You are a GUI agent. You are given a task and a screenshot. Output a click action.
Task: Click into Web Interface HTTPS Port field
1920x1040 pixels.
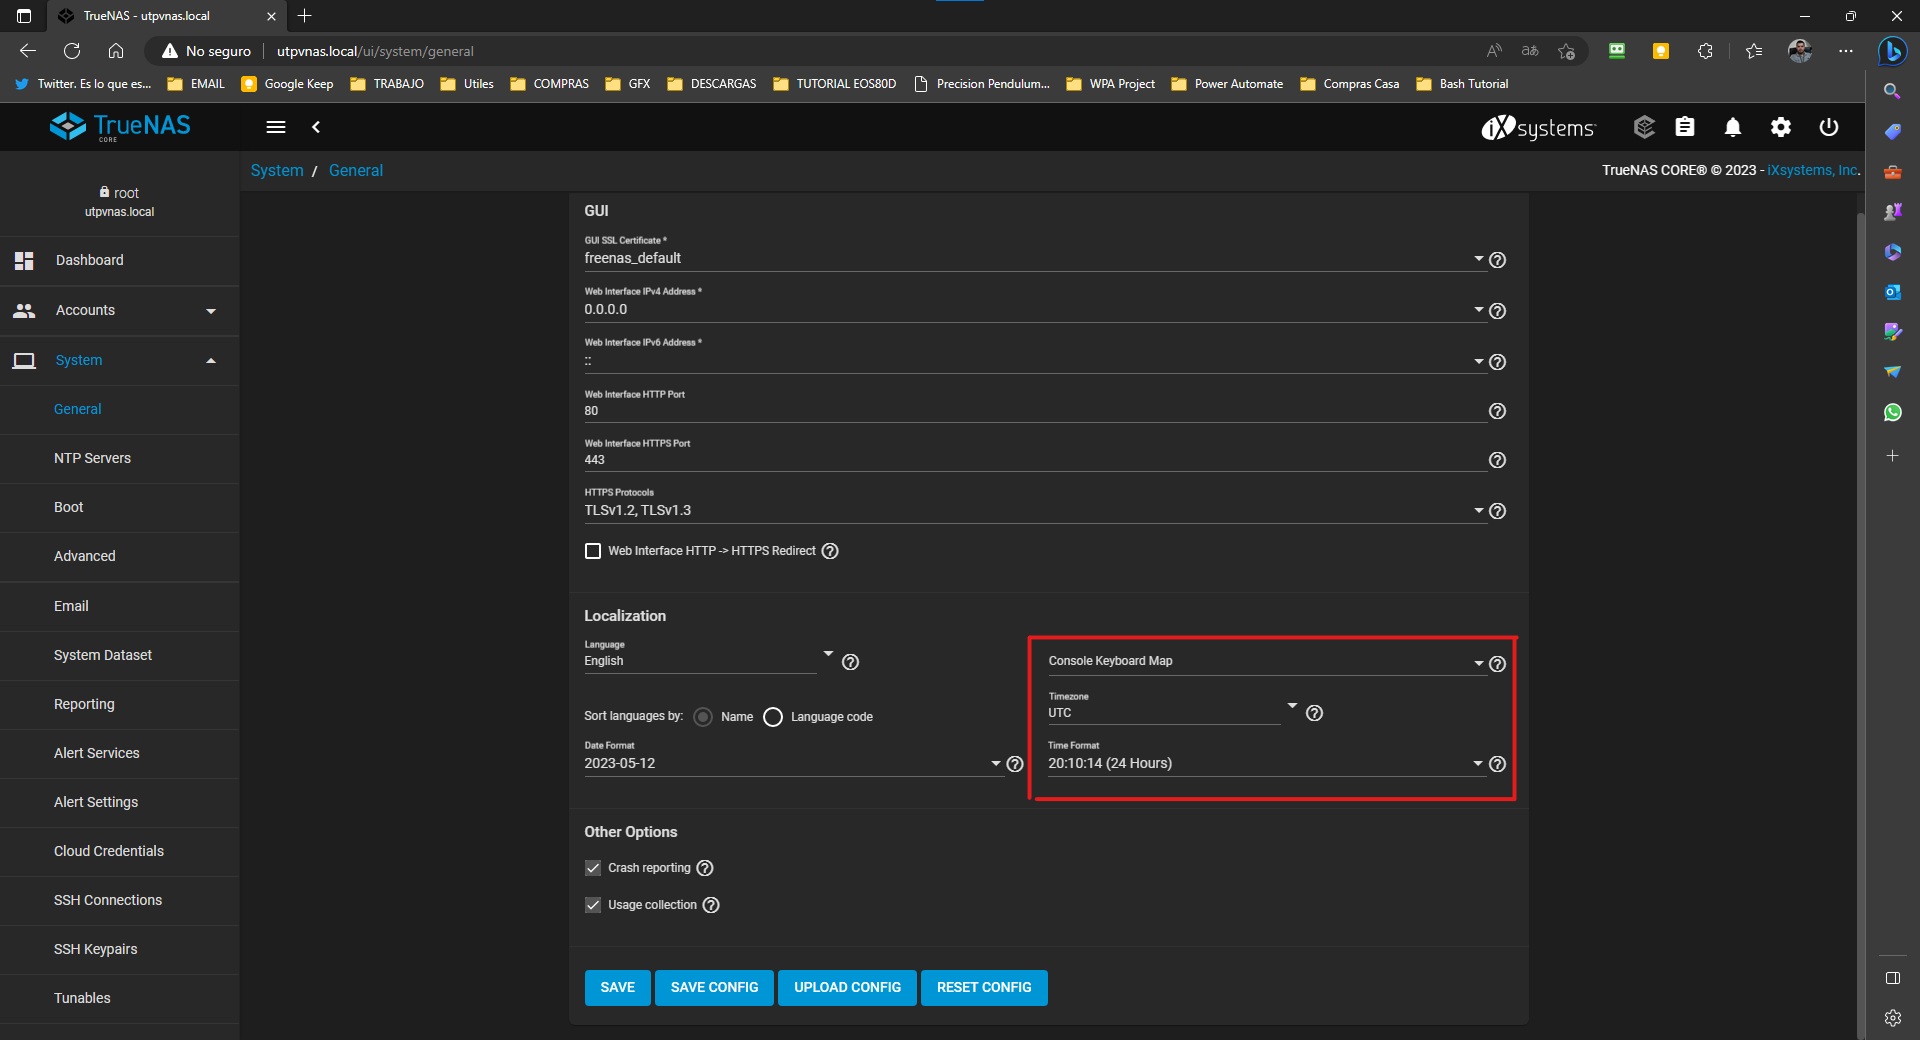pyautogui.click(x=1035, y=460)
